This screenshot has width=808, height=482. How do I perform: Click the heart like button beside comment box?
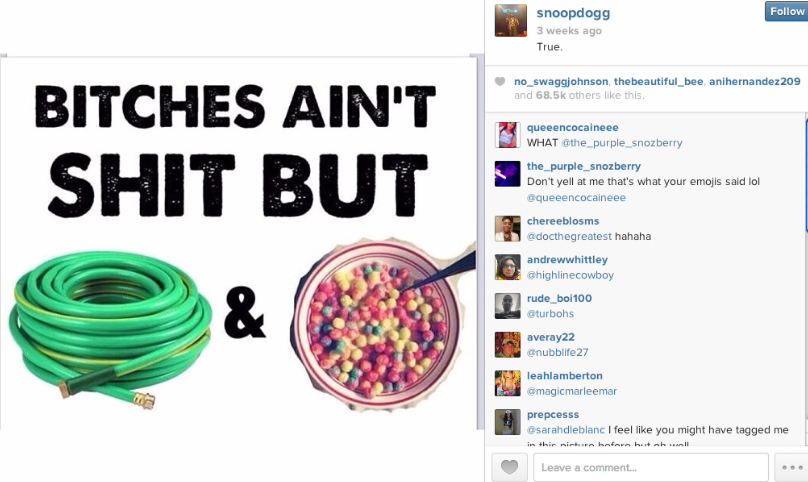[x=510, y=468]
